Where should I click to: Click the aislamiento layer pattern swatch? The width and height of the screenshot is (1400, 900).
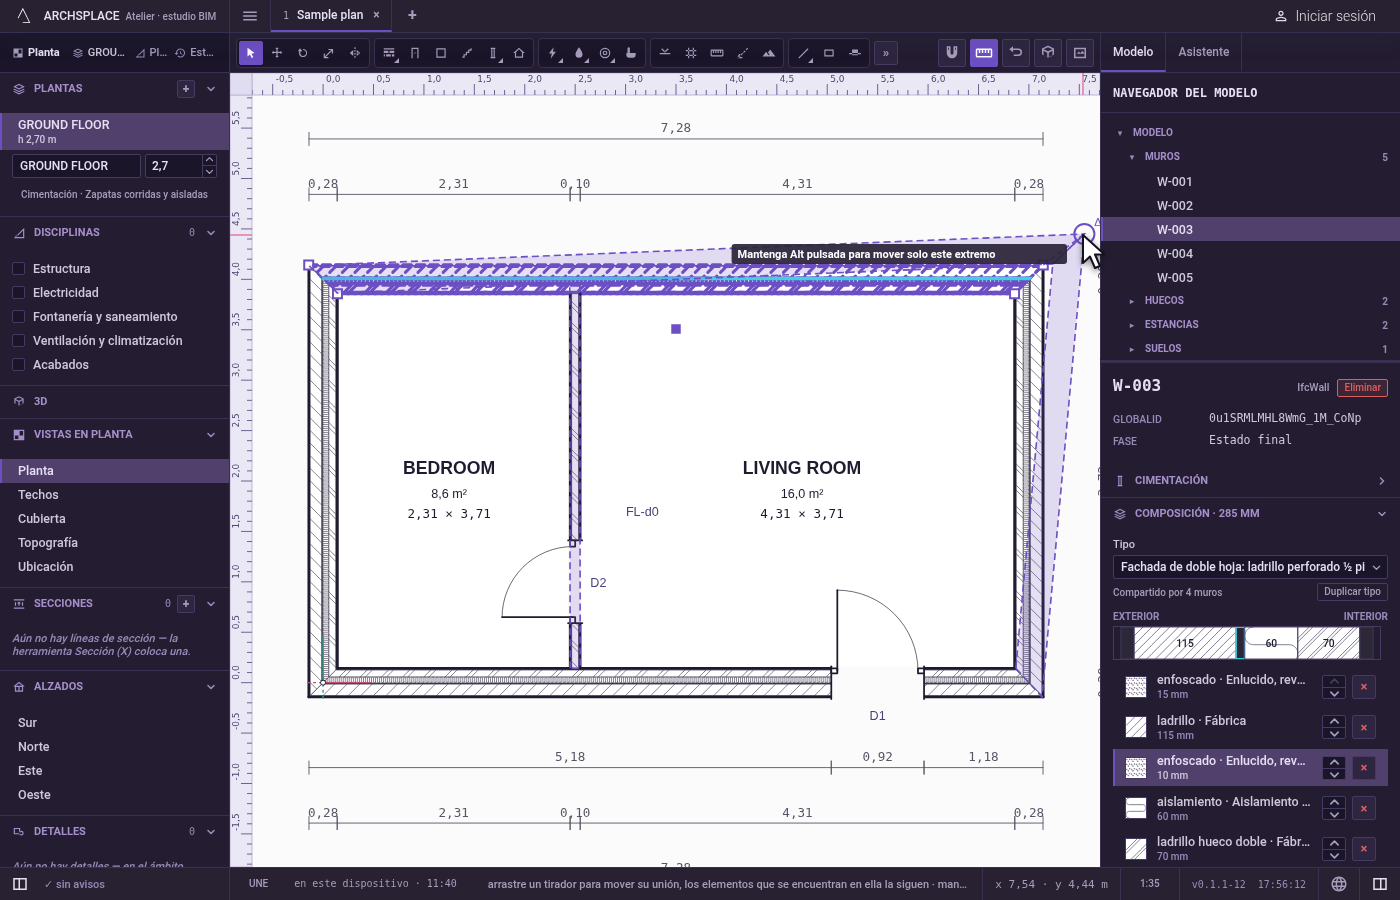pos(1136,808)
